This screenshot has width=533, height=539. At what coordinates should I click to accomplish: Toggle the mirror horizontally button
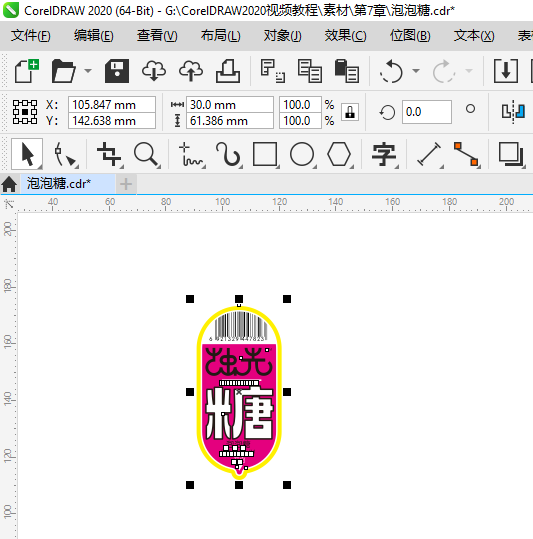pyautogui.click(x=513, y=112)
